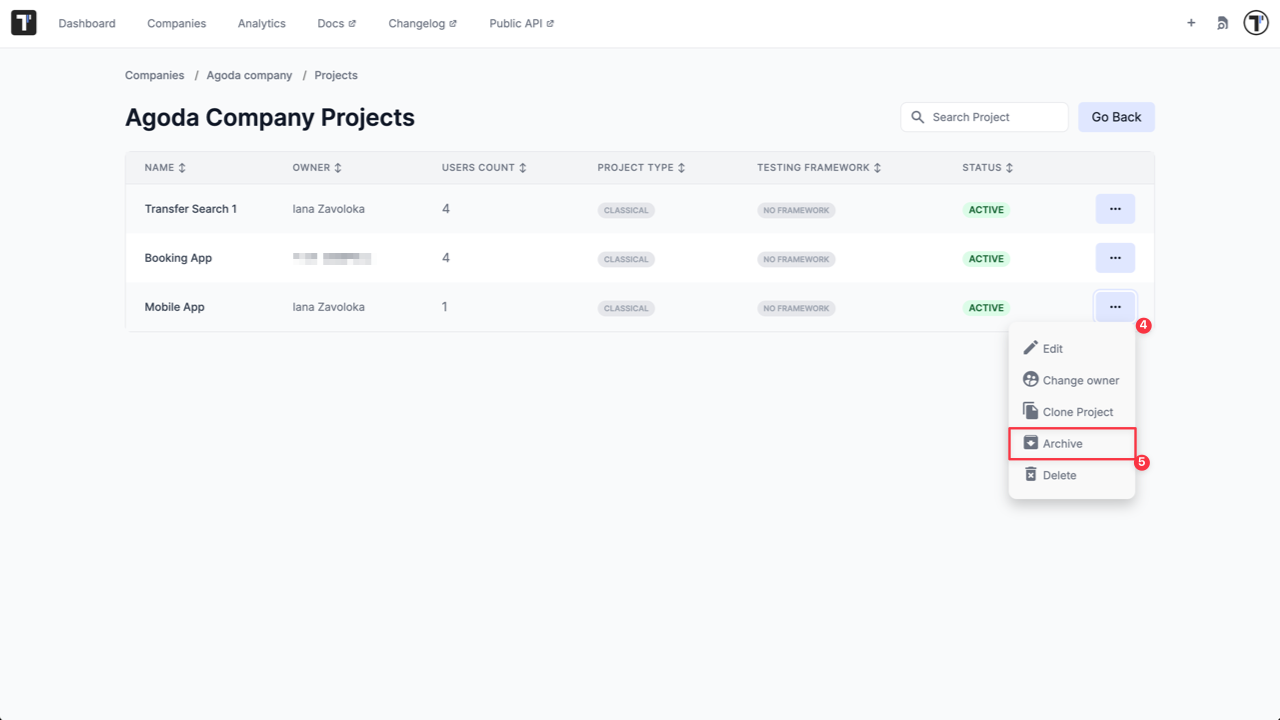
Task: Click the Search Project input field
Action: point(983,116)
